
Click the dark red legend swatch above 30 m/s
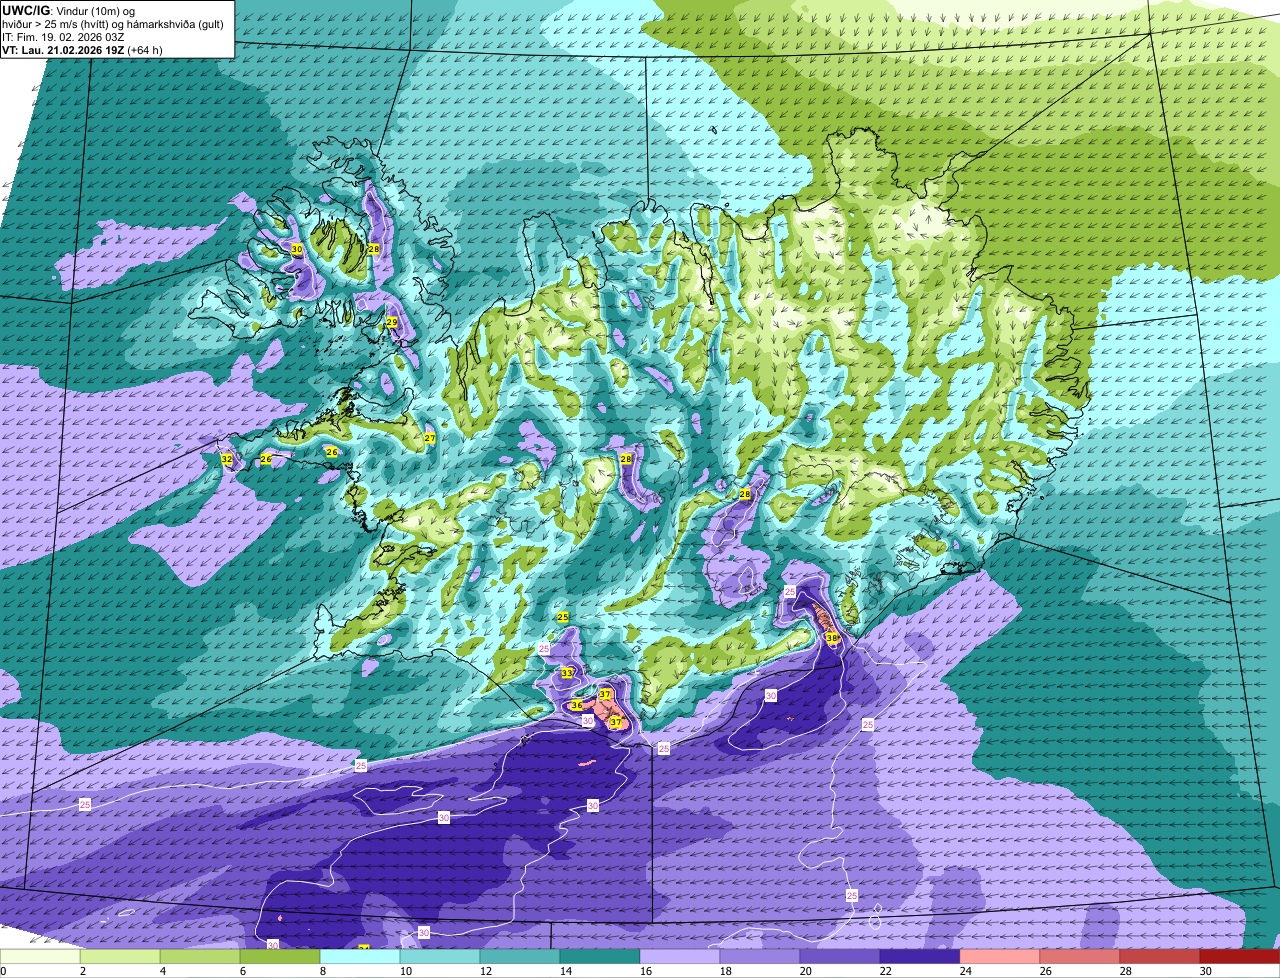pos(1240,957)
